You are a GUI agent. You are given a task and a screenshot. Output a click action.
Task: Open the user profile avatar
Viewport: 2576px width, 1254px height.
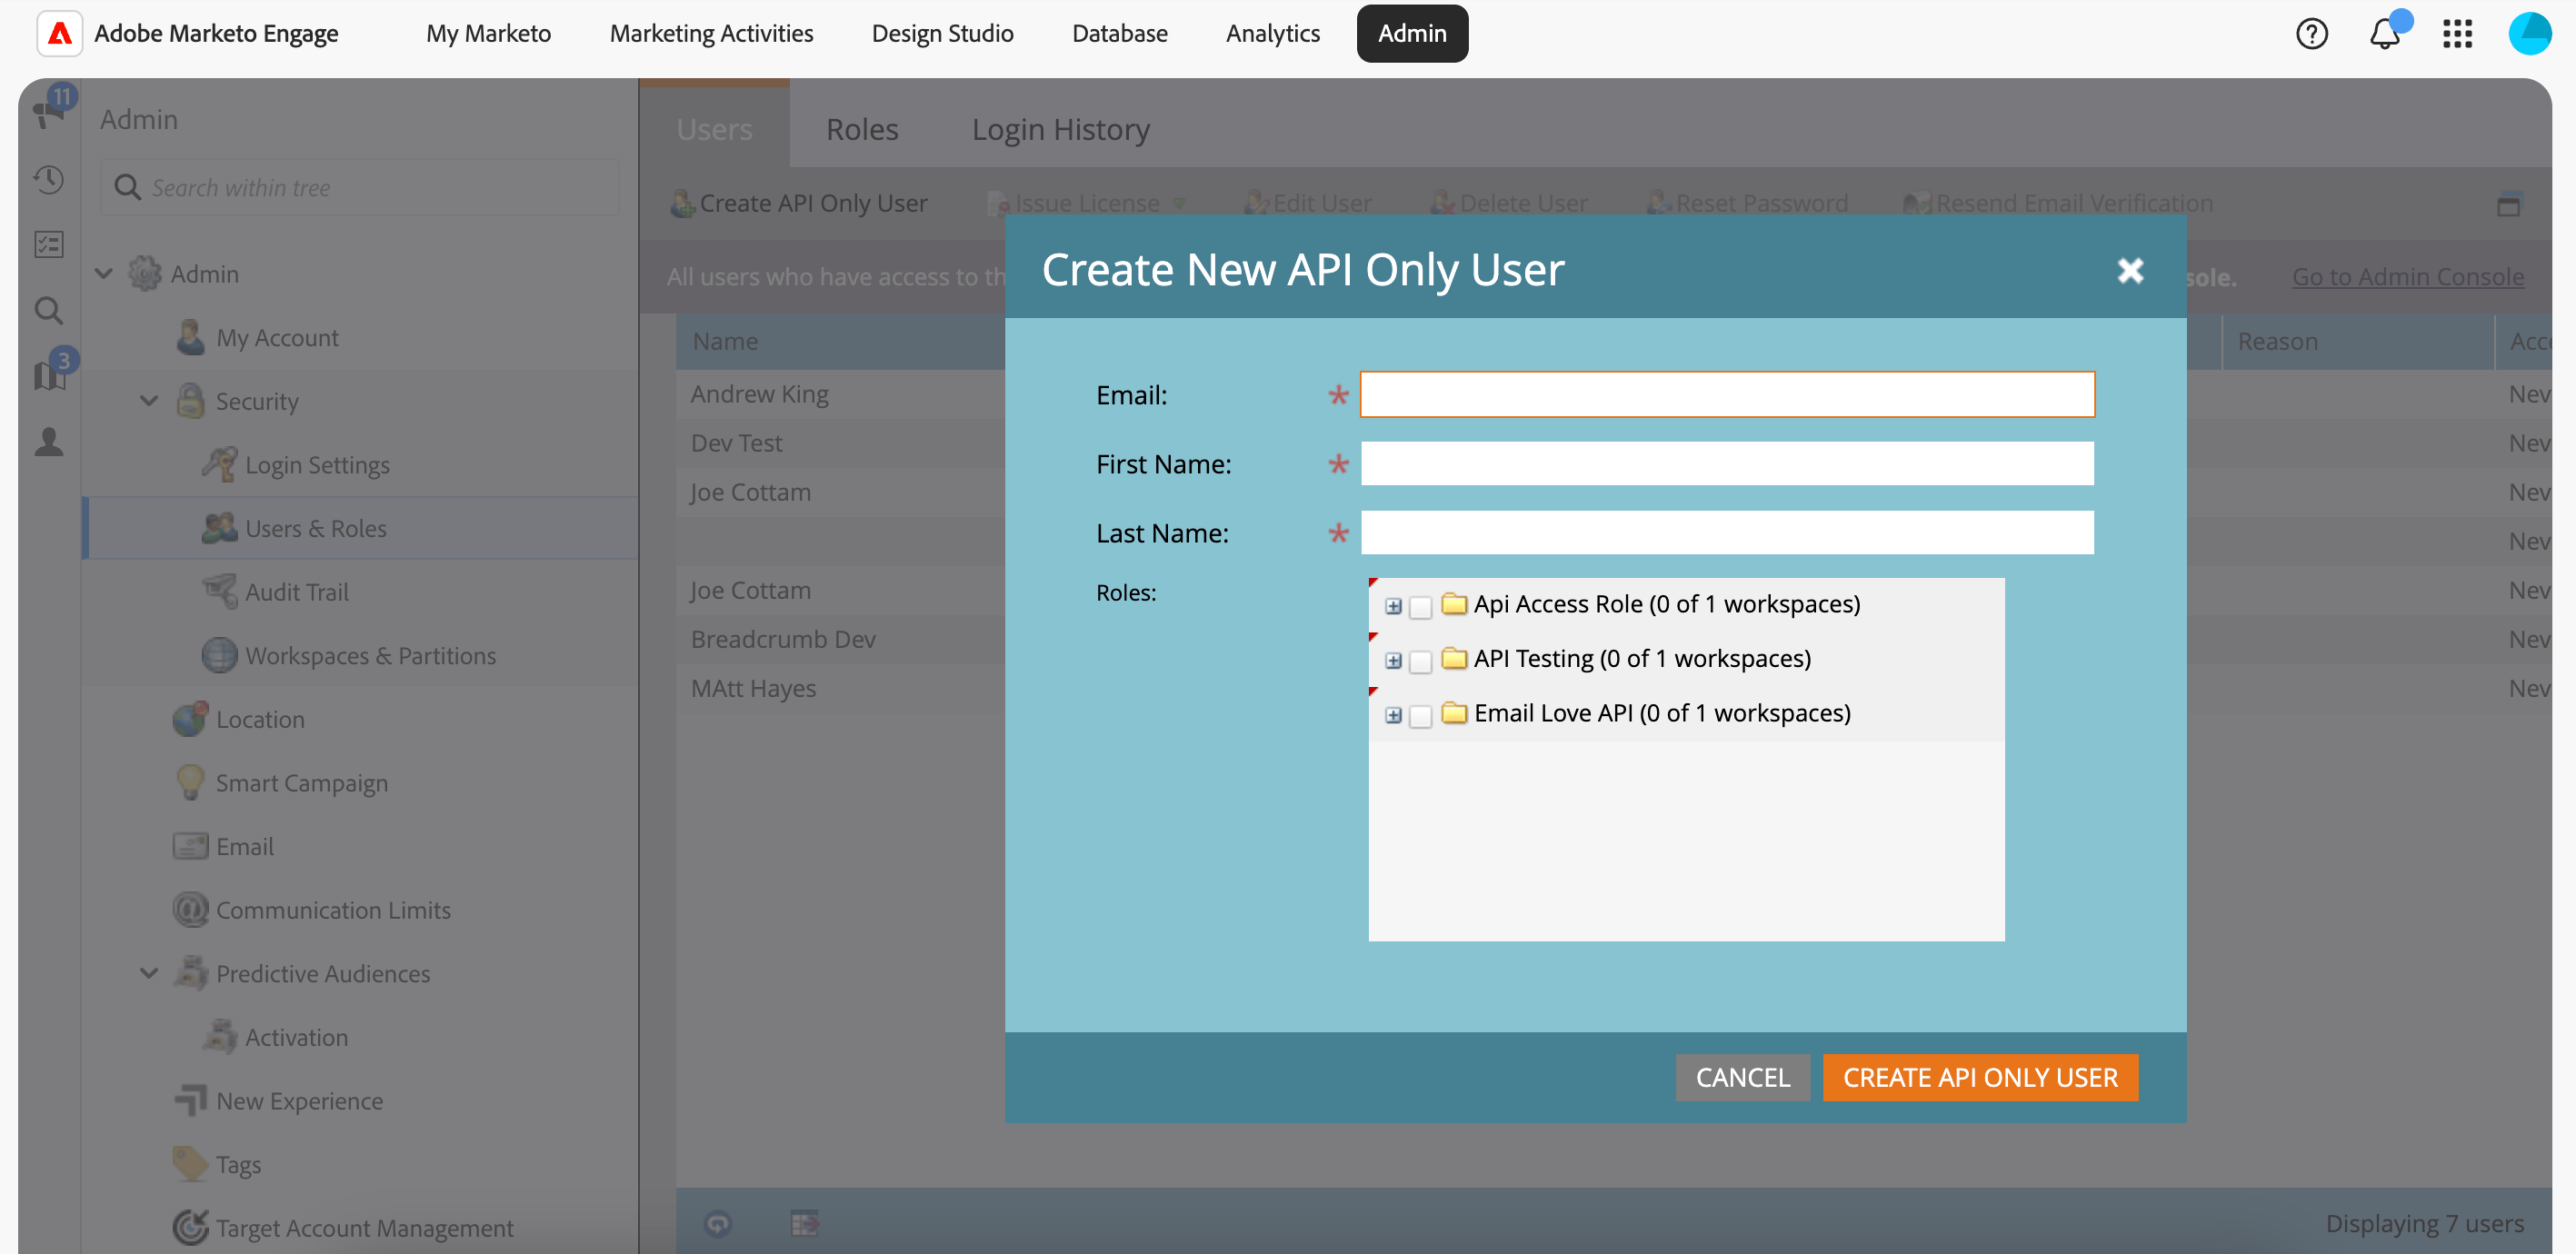pos(2530,34)
